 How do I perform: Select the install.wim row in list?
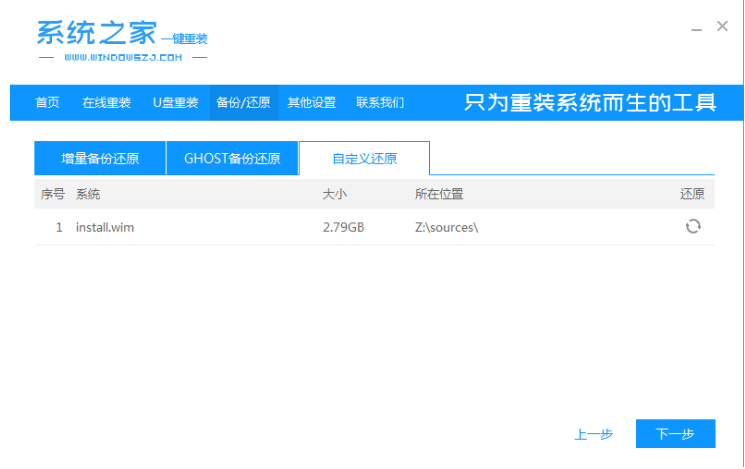pyautogui.click(x=105, y=227)
